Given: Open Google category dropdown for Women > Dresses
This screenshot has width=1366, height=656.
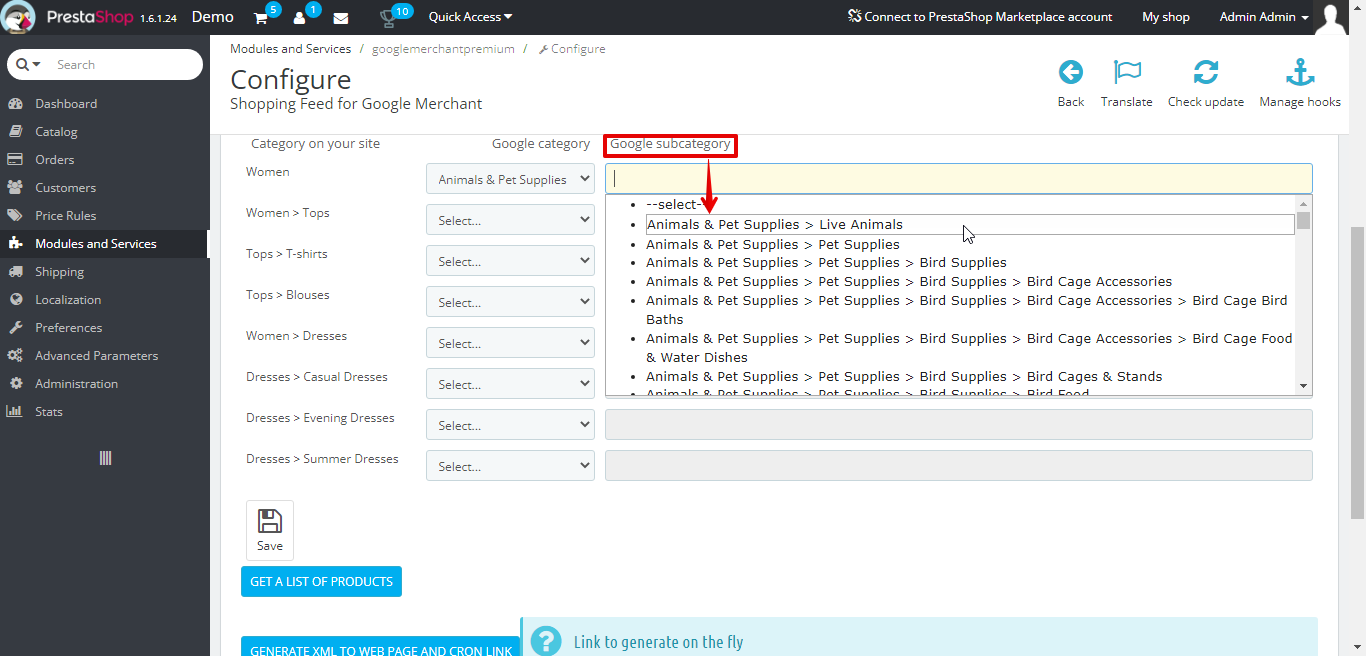Looking at the screenshot, I should tap(511, 343).
